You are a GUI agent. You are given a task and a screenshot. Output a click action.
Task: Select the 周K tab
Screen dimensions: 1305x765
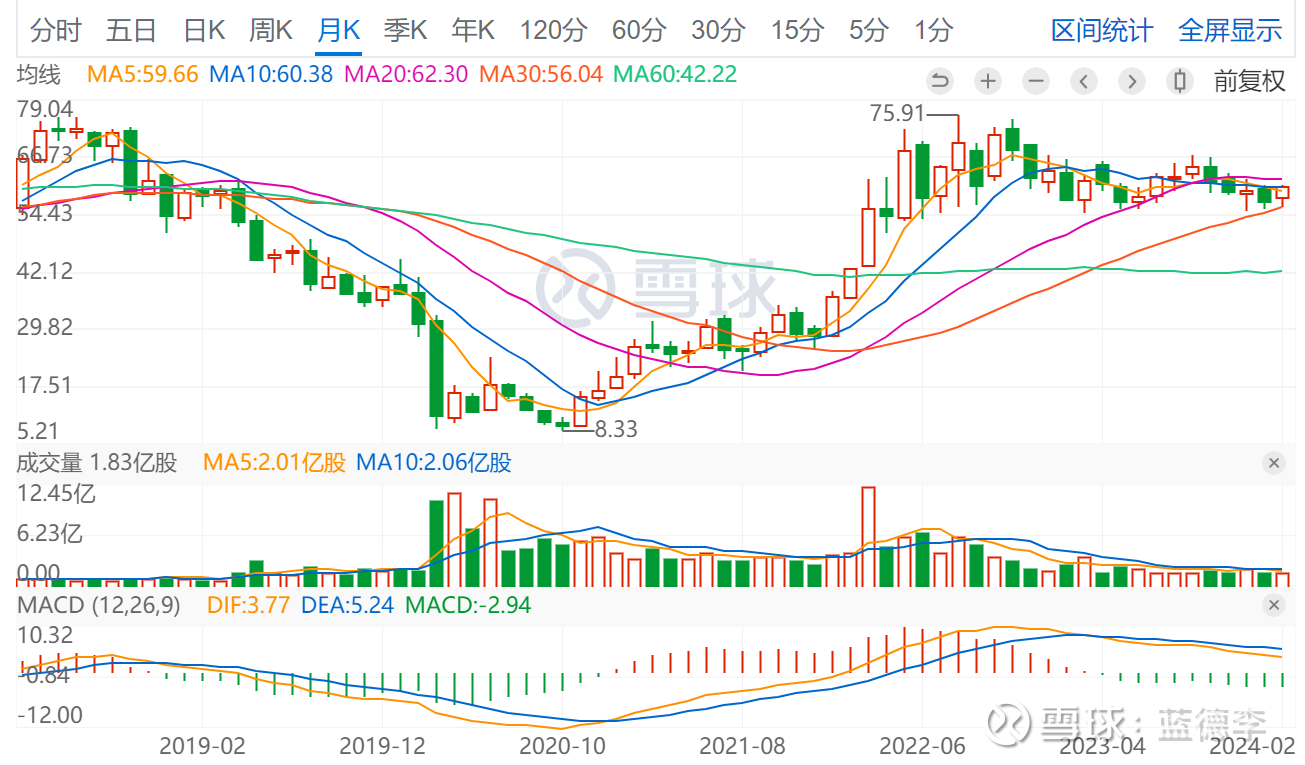point(270,30)
